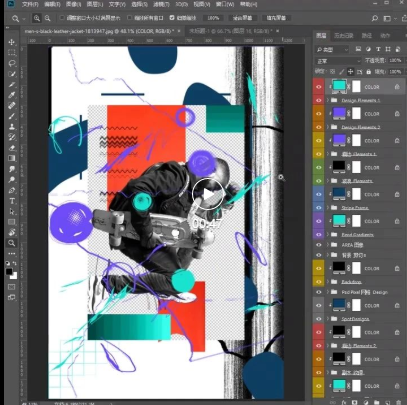Screen dimensions: 407x405
Task: Open the 类型 layer filter dropdown
Action: 332,49
